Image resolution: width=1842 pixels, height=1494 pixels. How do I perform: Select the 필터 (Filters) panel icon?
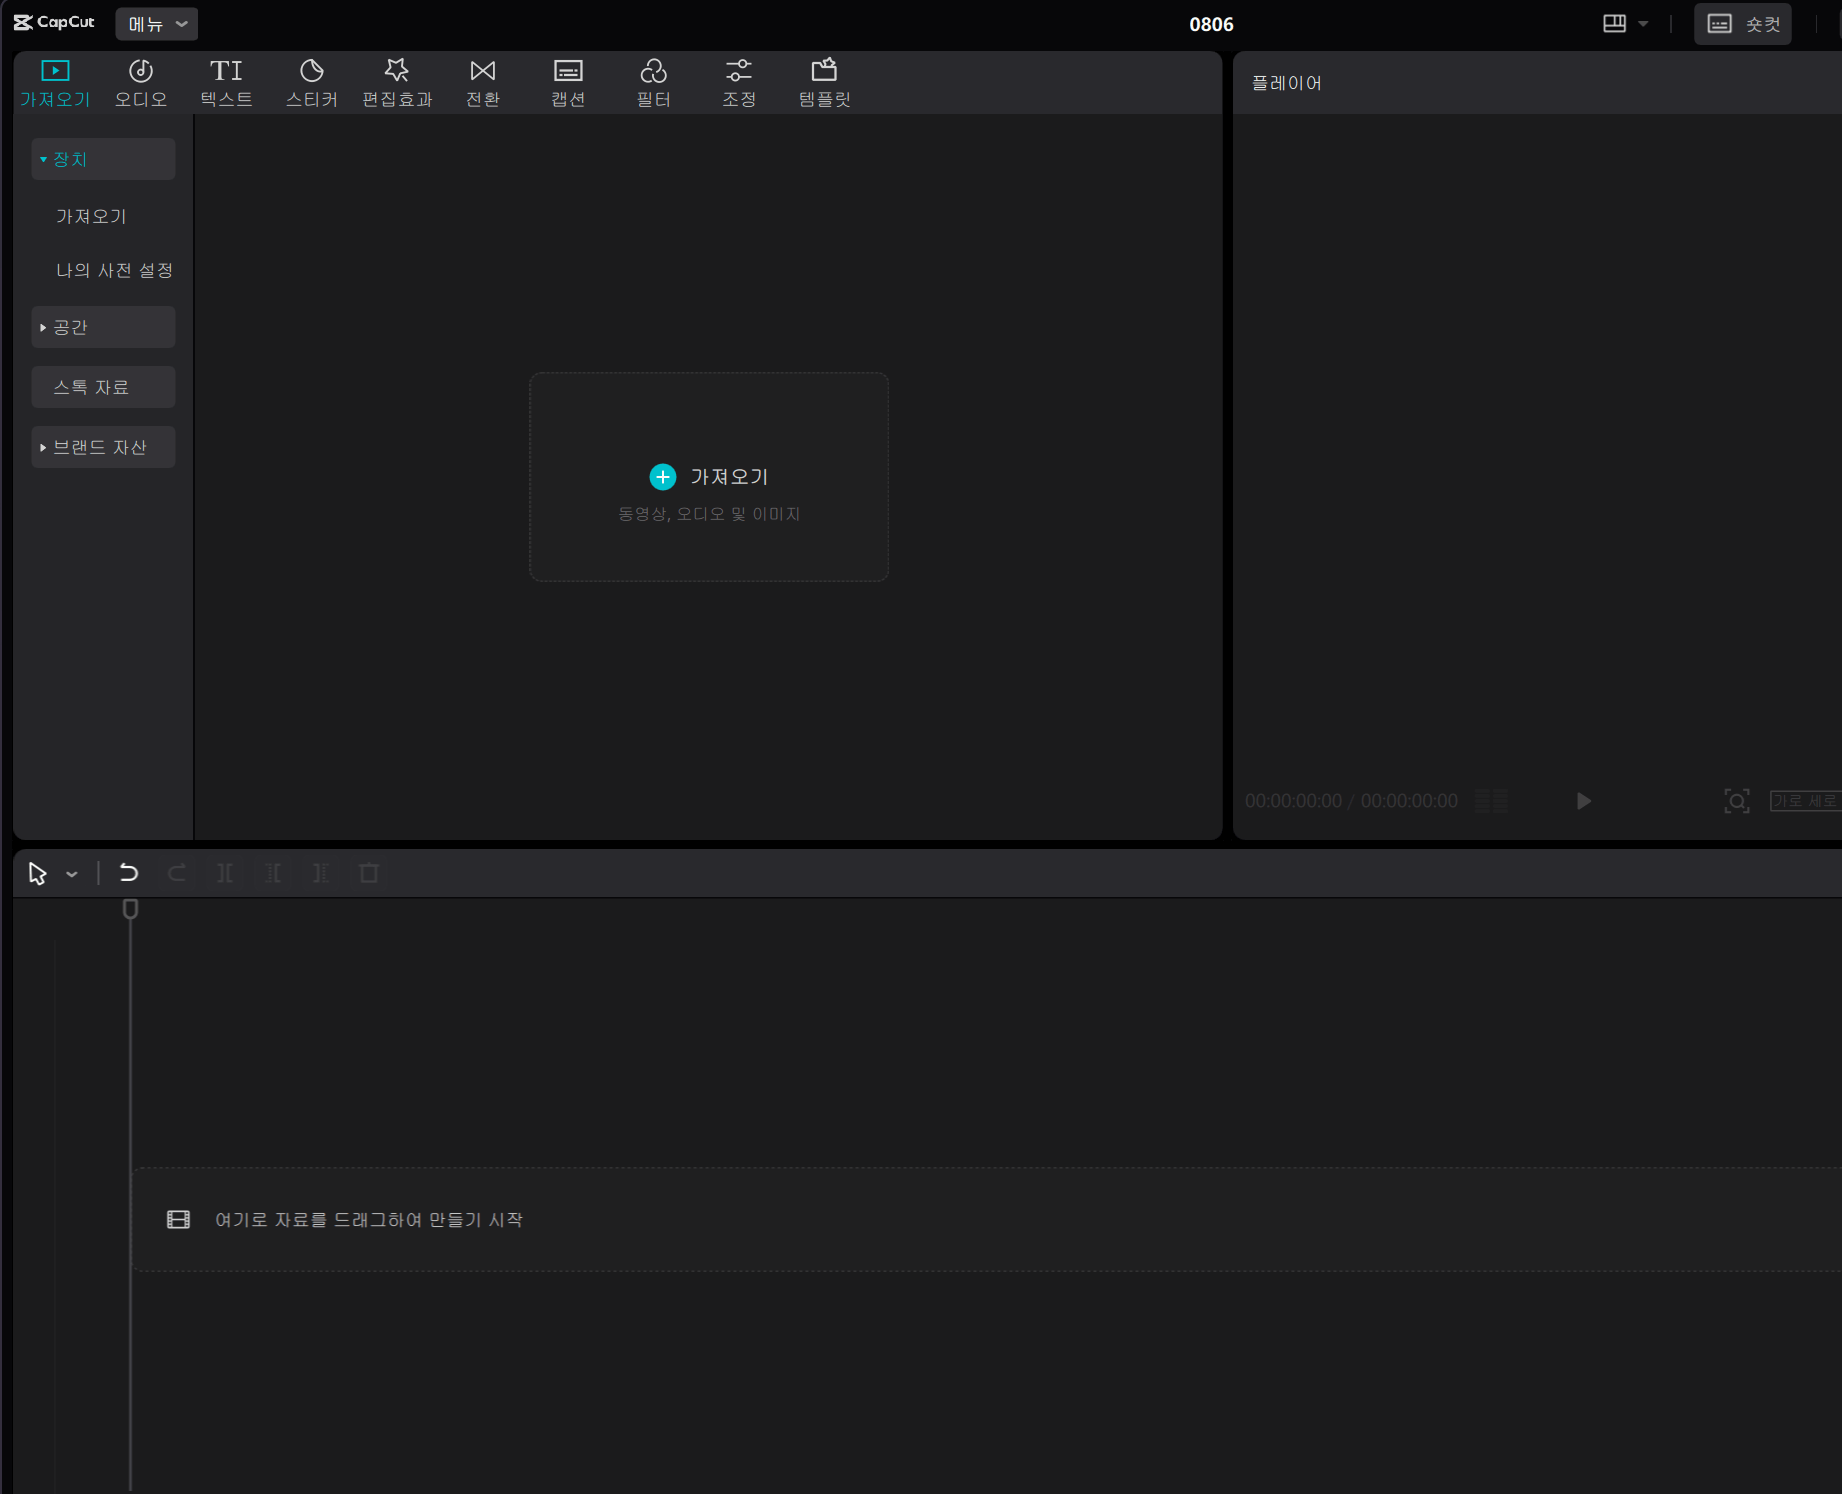(653, 82)
